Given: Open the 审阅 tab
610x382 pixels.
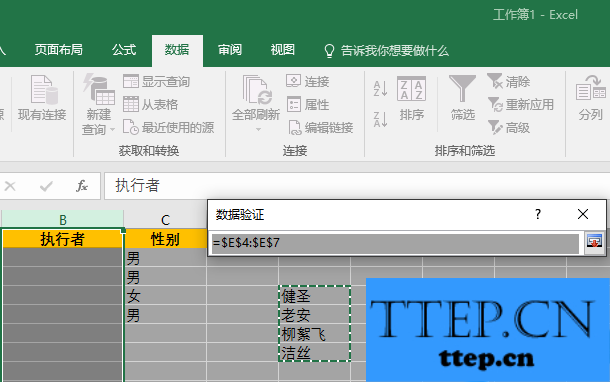Looking at the screenshot, I should coord(230,50).
